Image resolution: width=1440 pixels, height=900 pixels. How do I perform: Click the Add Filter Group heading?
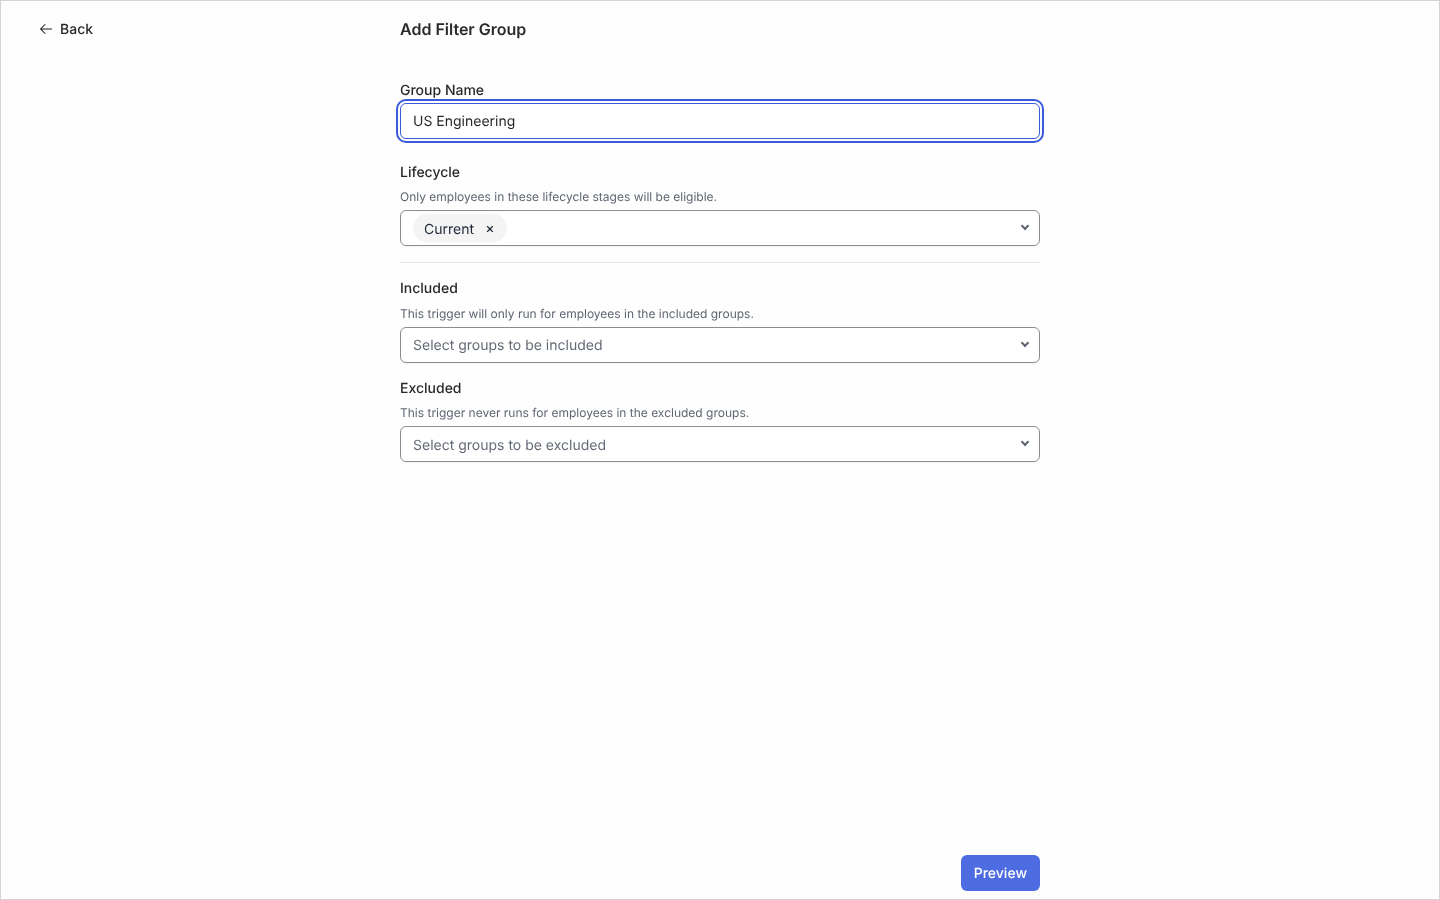tap(463, 29)
